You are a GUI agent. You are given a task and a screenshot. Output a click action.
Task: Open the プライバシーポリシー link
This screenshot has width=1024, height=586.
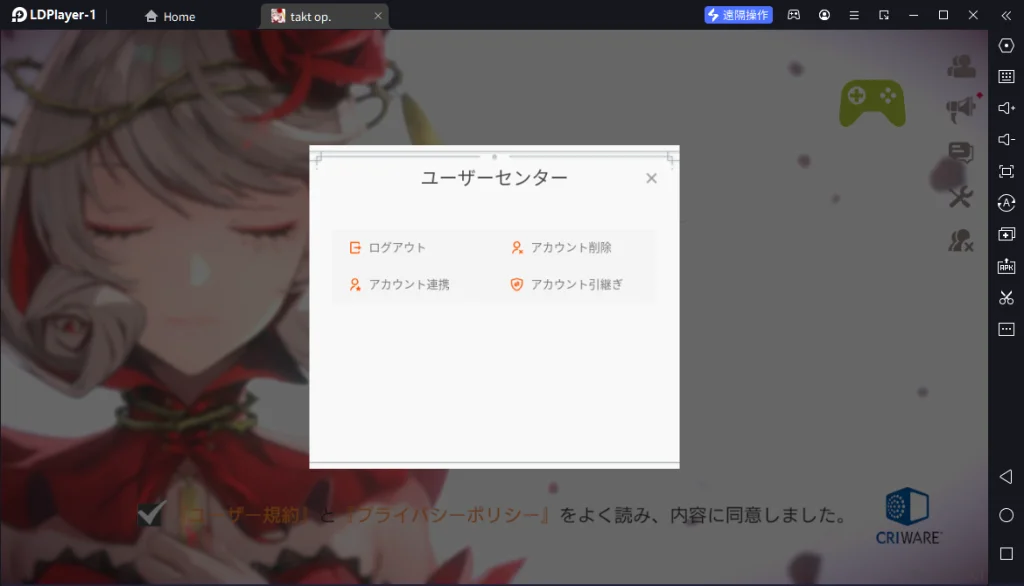tap(446, 515)
